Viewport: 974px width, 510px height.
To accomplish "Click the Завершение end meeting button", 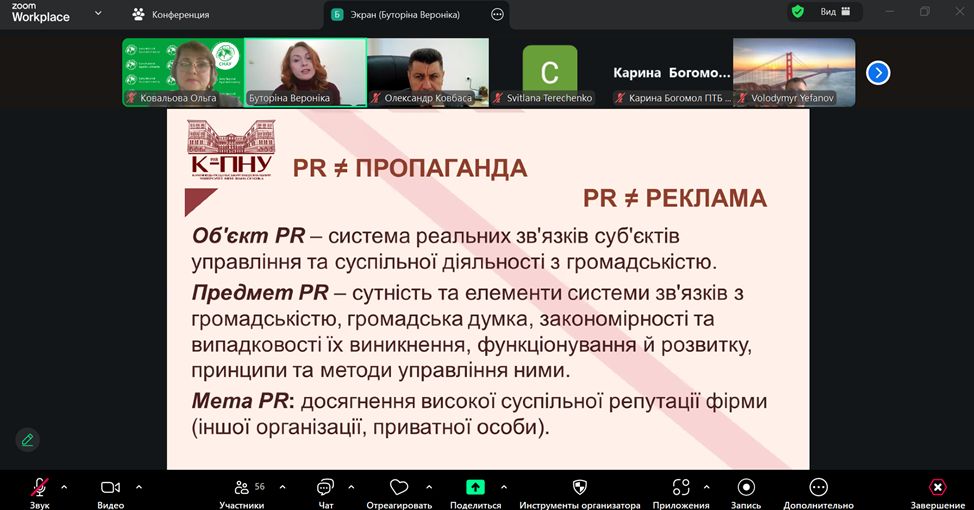I will (x=937, y=487).
